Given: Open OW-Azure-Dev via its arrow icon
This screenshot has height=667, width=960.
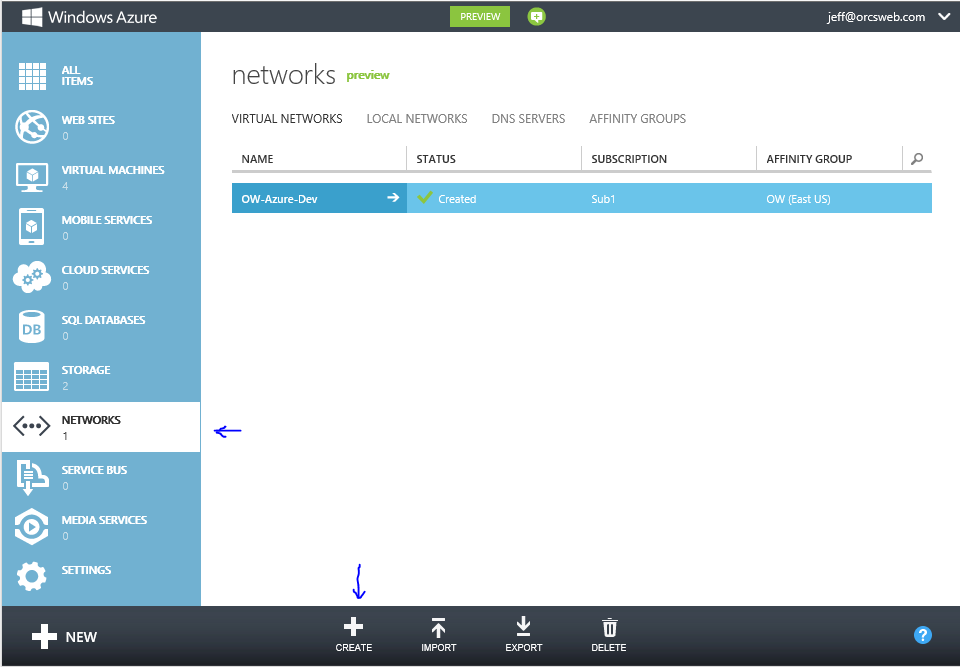Looking at the screenshot, I should (393, 197).
